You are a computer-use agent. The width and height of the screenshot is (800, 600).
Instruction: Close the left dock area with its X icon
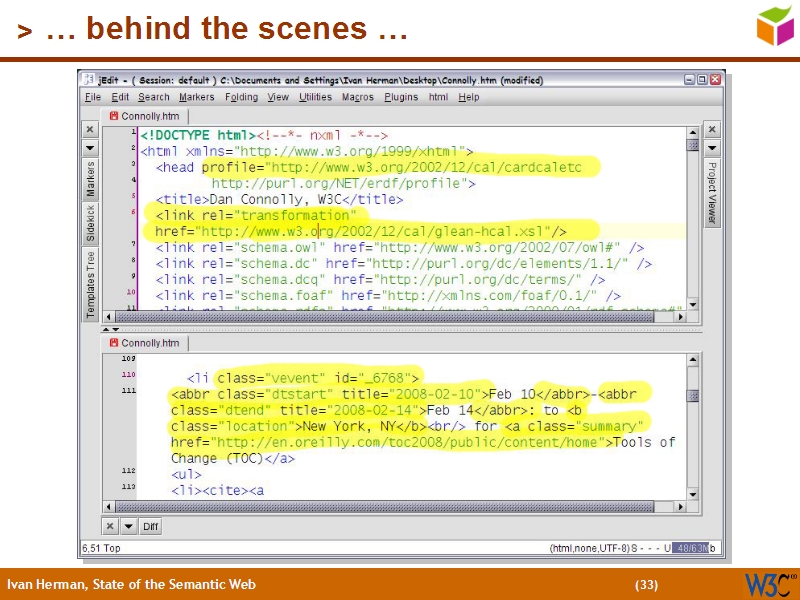pyautogui.click(x=89, y=129)
